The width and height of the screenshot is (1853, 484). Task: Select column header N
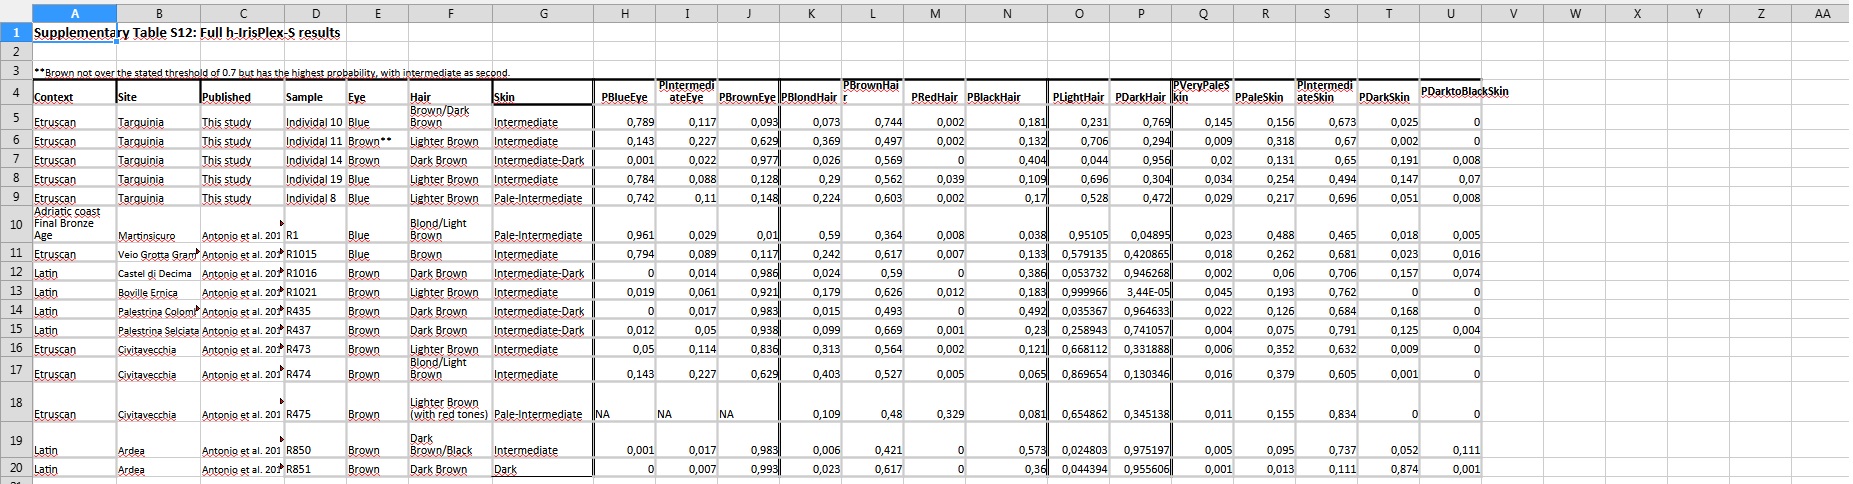pyautogui.click(x=1007, y=13)
